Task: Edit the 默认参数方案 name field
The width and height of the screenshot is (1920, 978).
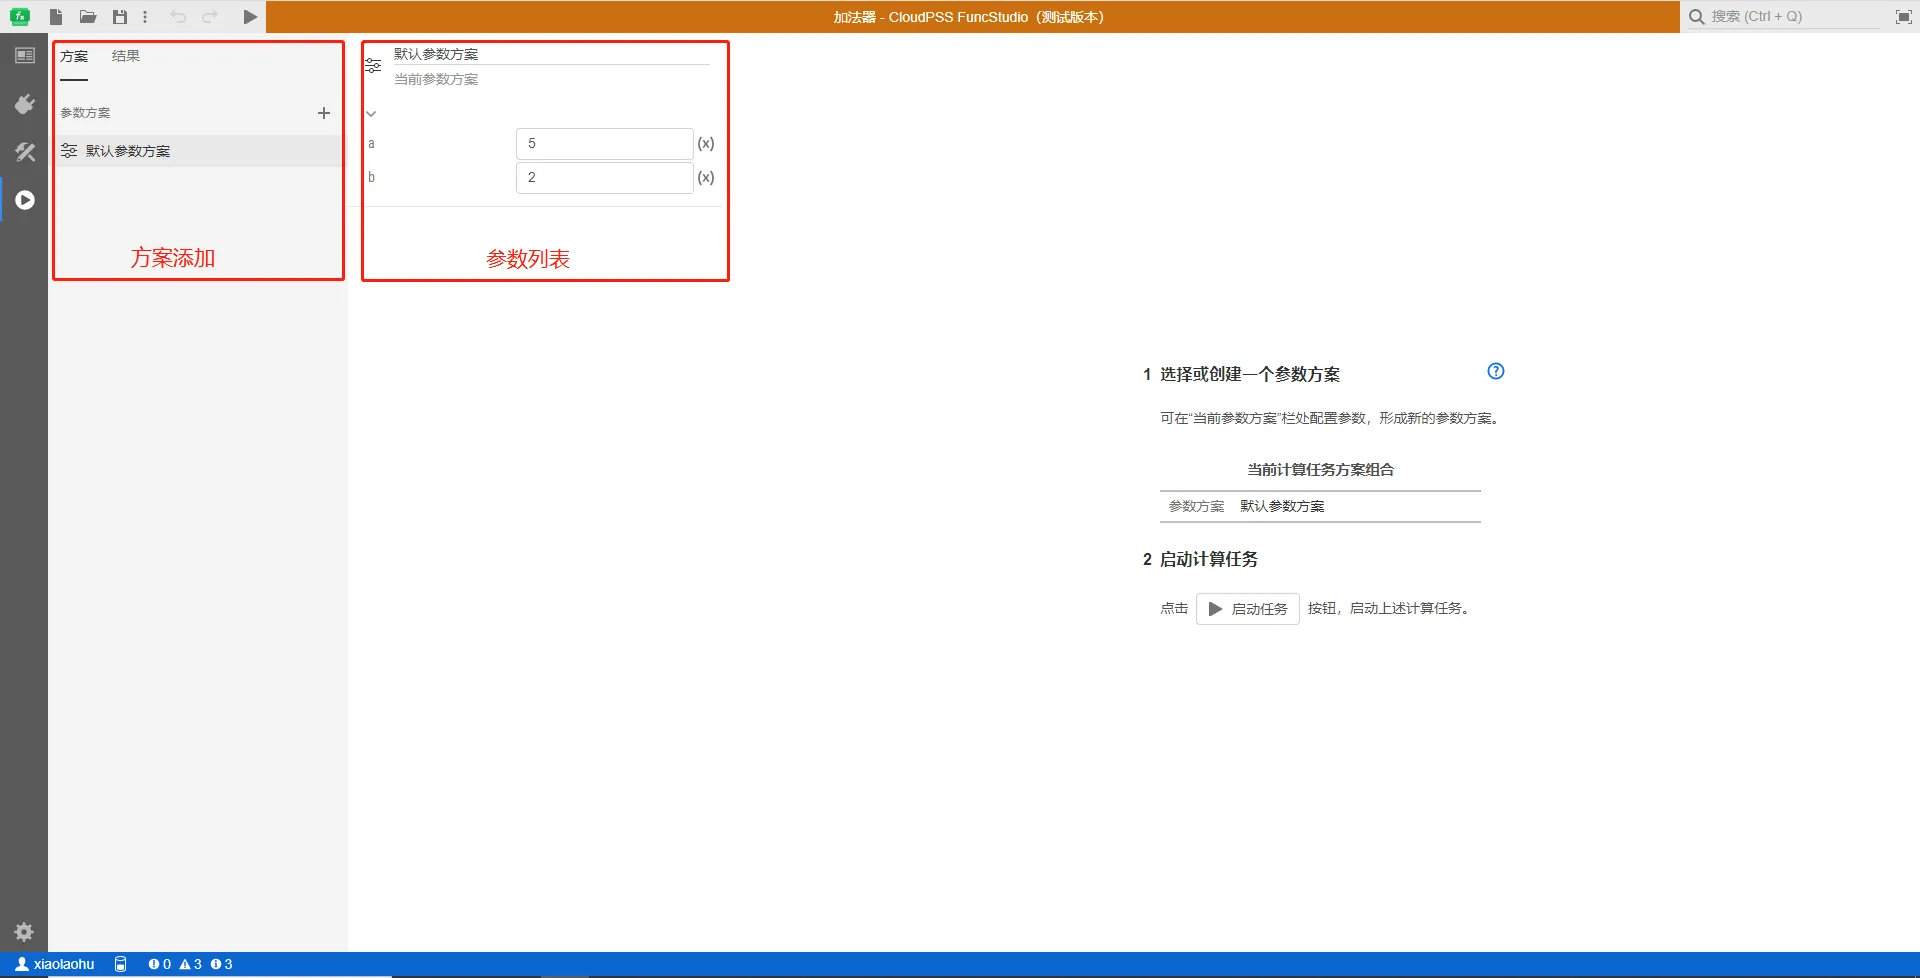Action: [551, 54]
